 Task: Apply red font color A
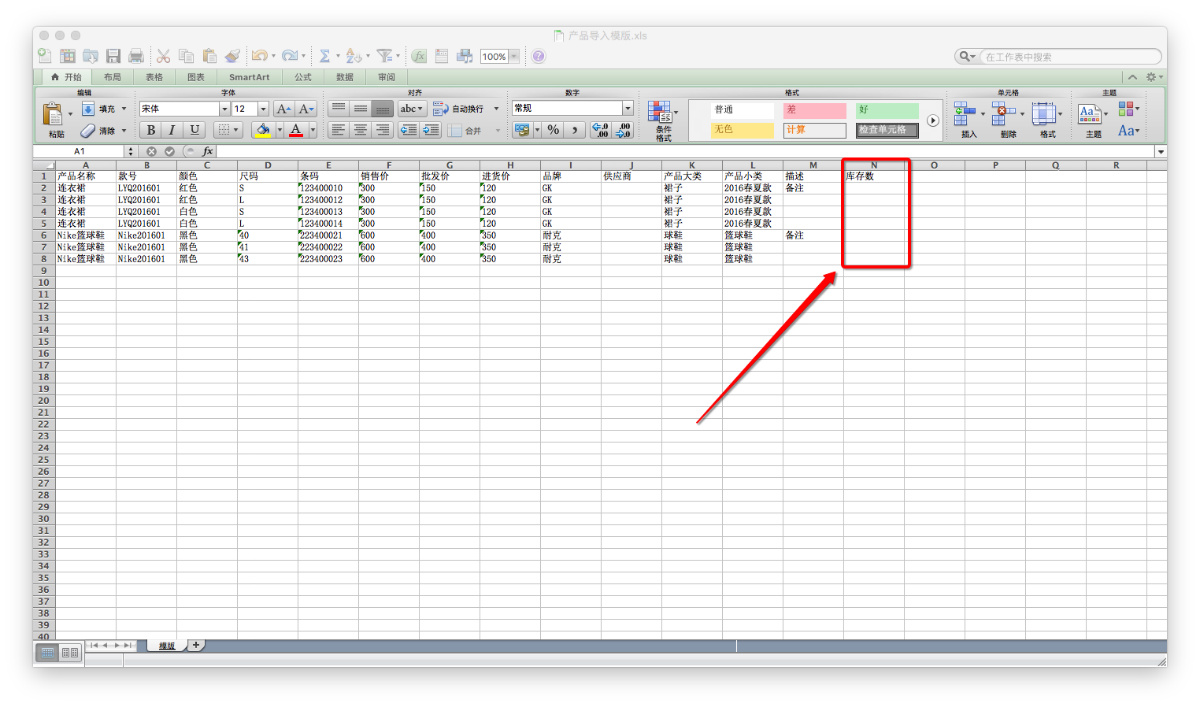(x=296, y=130)
